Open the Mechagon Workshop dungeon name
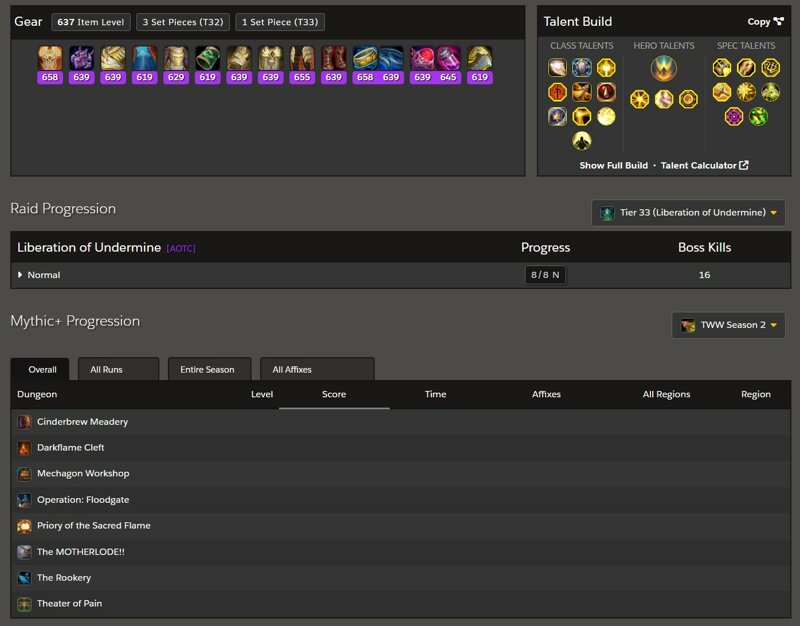The image size is (800, 626). [83, 474]
